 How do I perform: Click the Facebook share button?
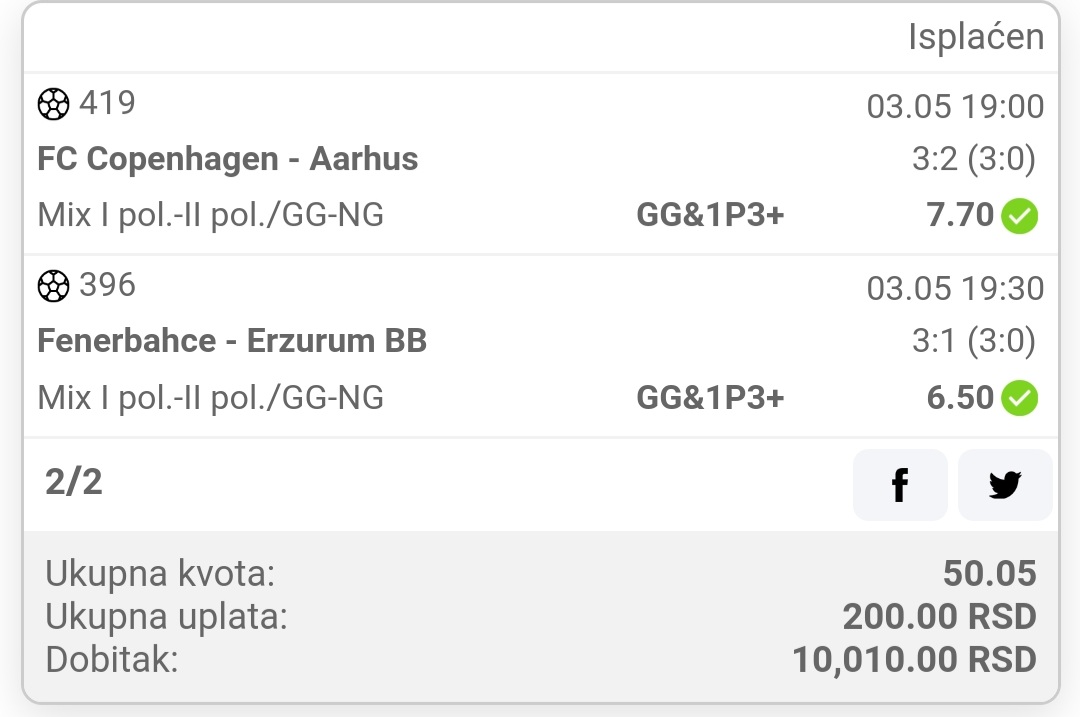coord(899,485)
